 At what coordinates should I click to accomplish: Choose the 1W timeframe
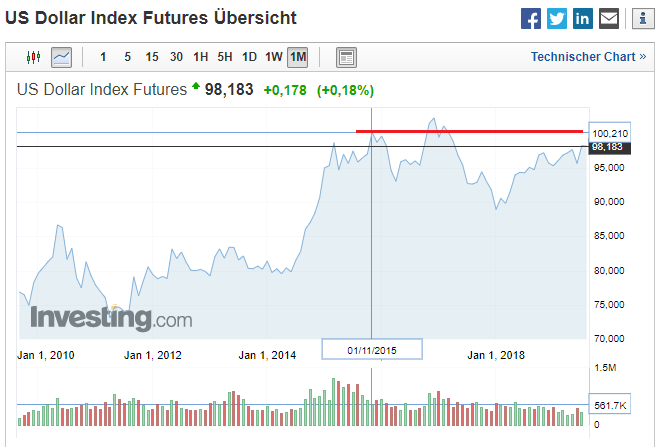coord(273,57)
